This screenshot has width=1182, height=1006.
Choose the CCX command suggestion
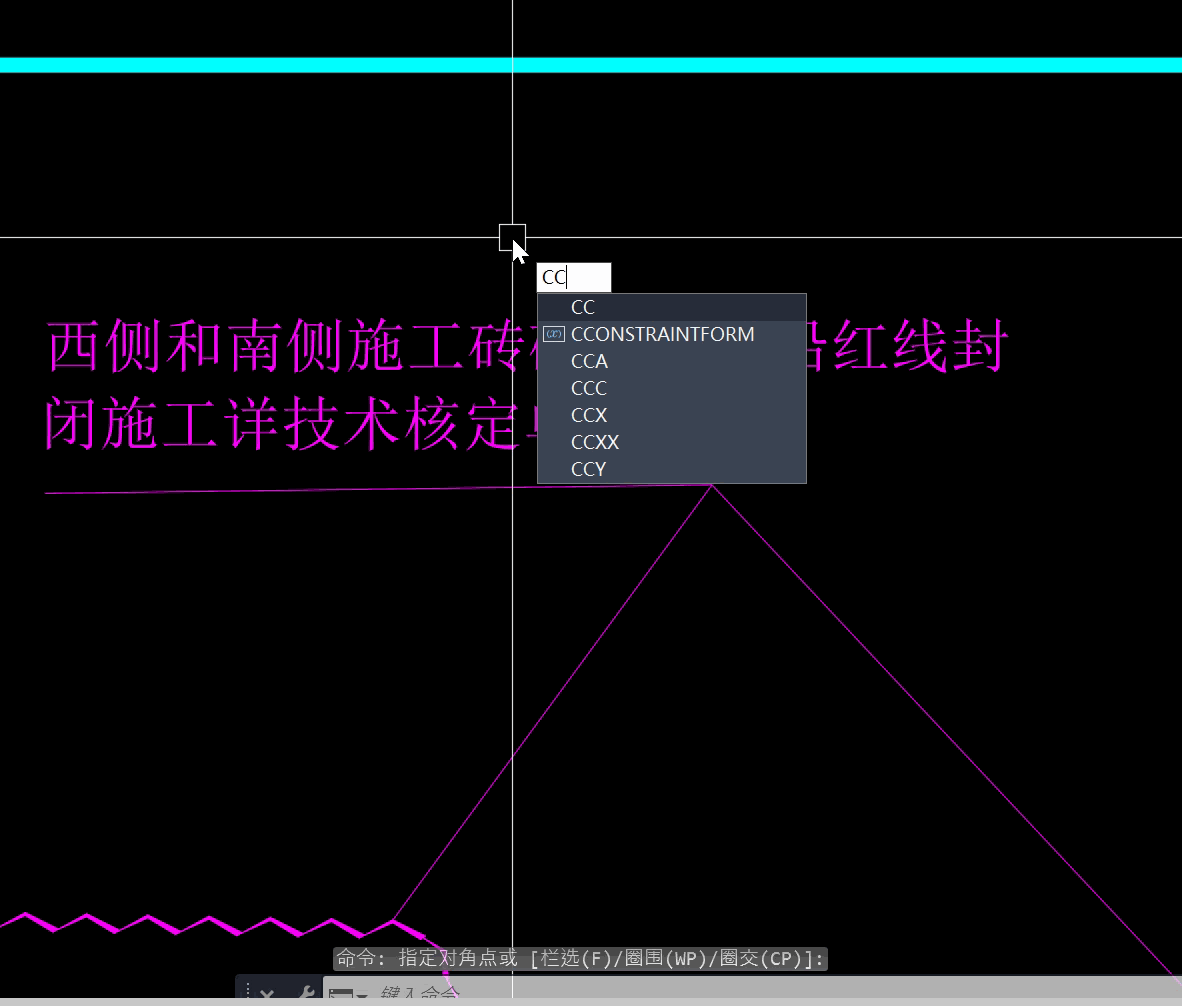(589, 415)
